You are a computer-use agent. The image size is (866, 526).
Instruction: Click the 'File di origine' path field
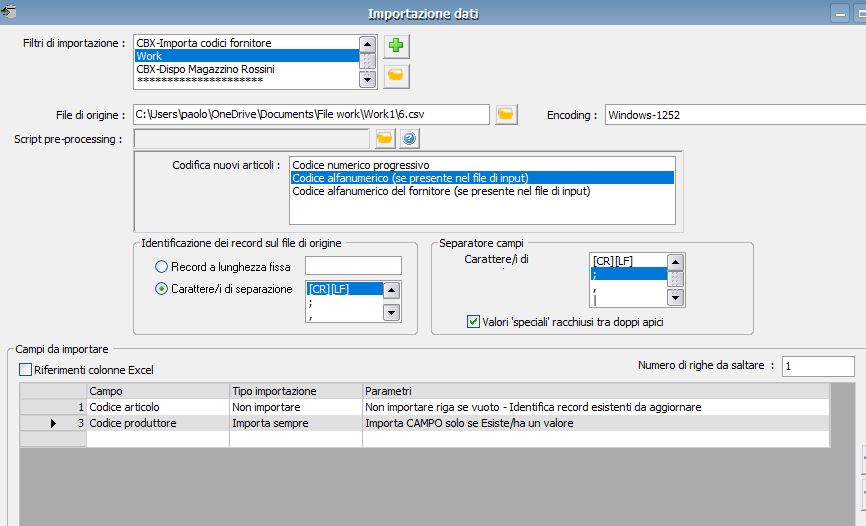click(311, 114)
